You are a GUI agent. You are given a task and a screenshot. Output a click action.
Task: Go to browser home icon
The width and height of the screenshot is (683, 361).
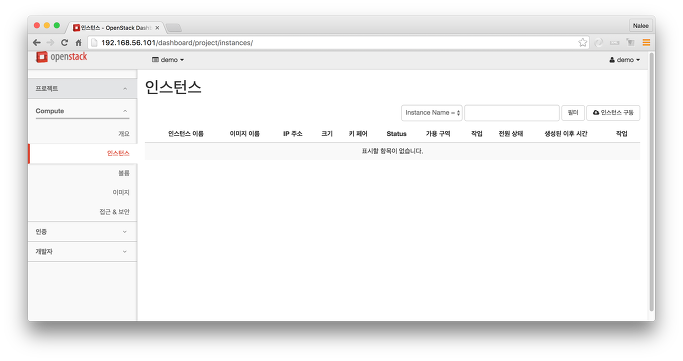pos(78,43)
